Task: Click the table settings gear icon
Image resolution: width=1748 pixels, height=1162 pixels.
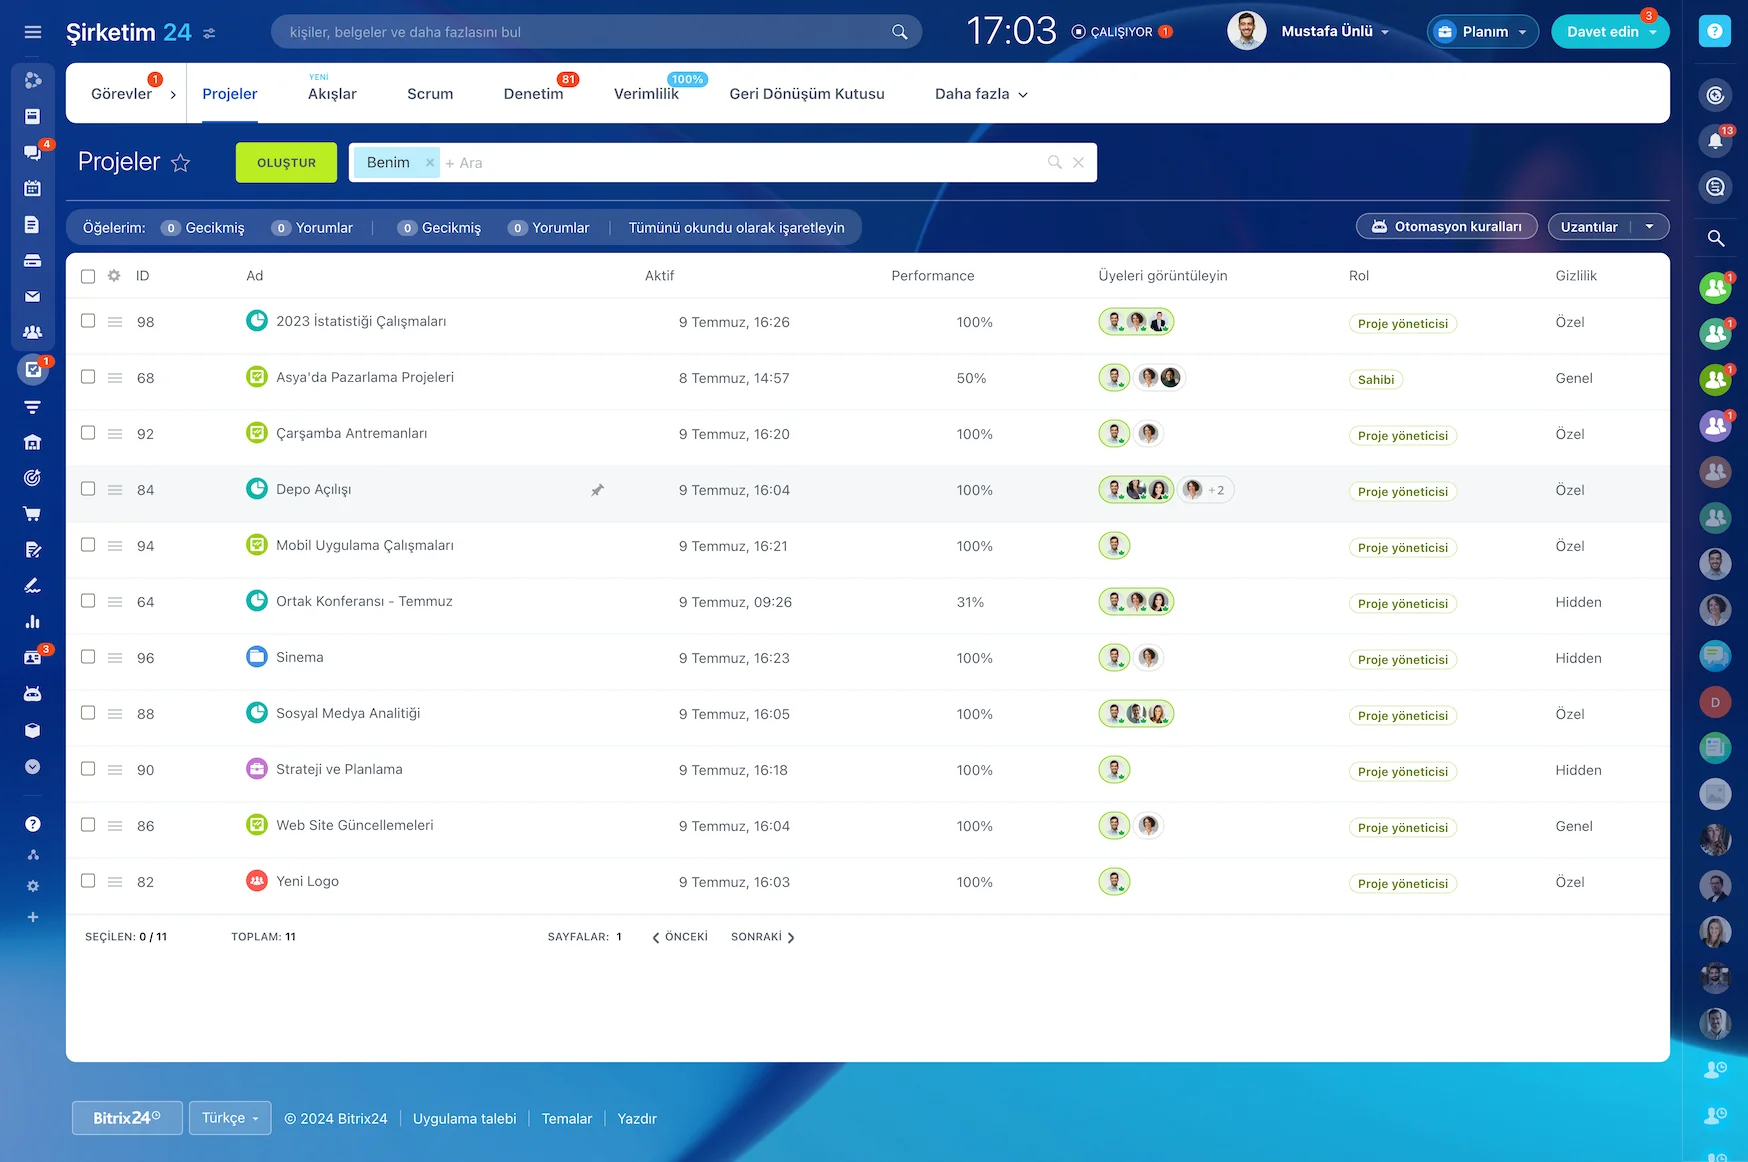Action: coord(114,276)
